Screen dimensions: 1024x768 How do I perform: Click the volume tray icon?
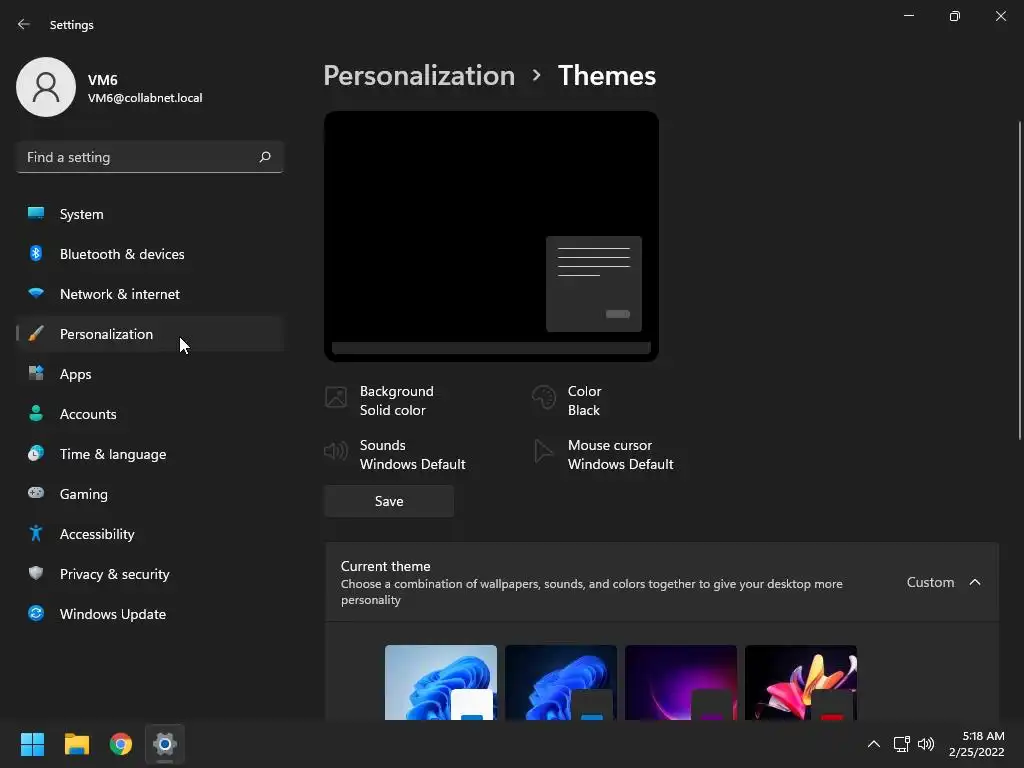tap(925, 744)
